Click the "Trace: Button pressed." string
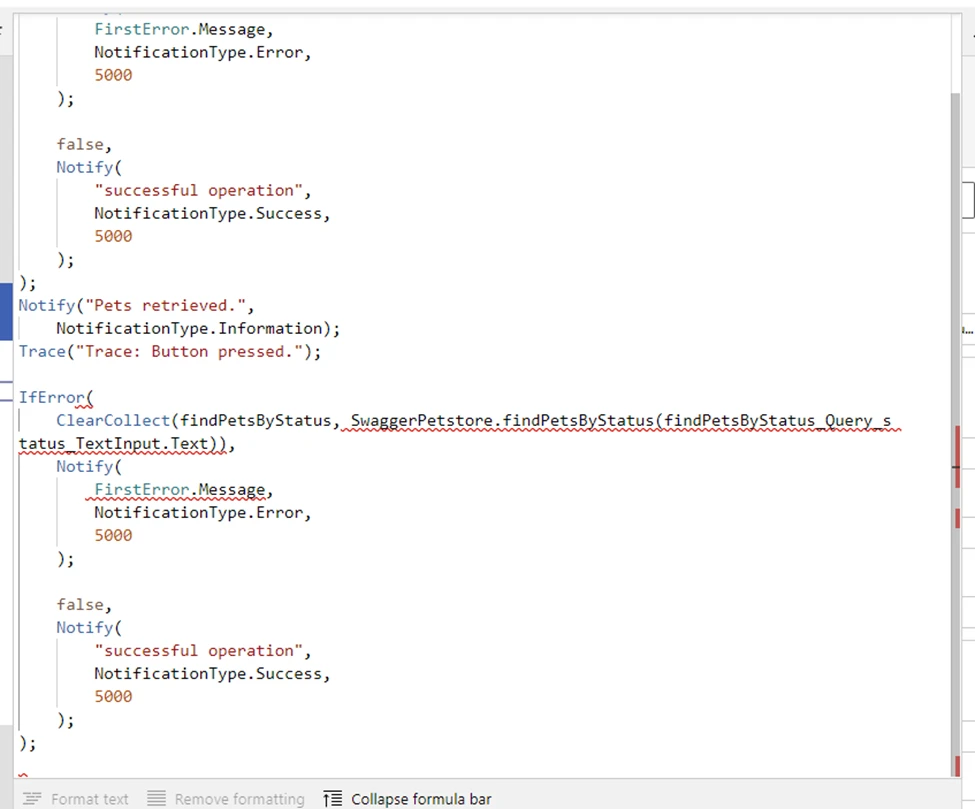This screenshot has height=809, width=975. [x=198, y=351]
